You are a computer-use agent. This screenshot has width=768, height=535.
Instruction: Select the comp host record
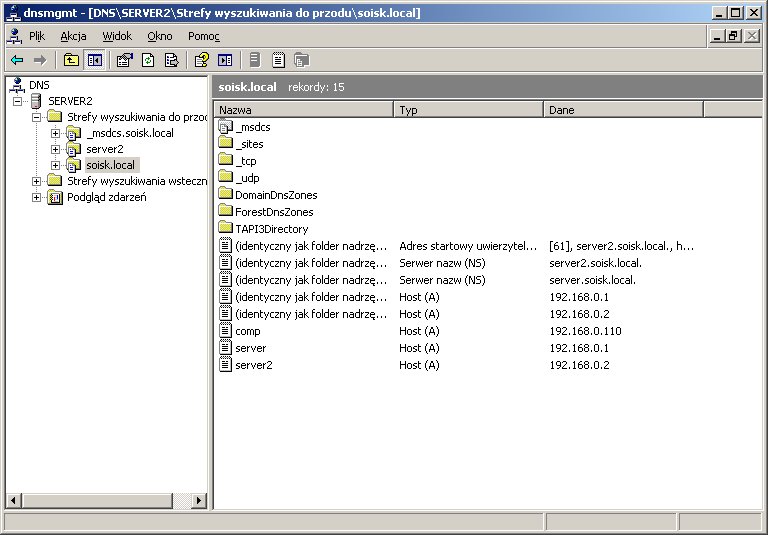(x=420, y=331)
